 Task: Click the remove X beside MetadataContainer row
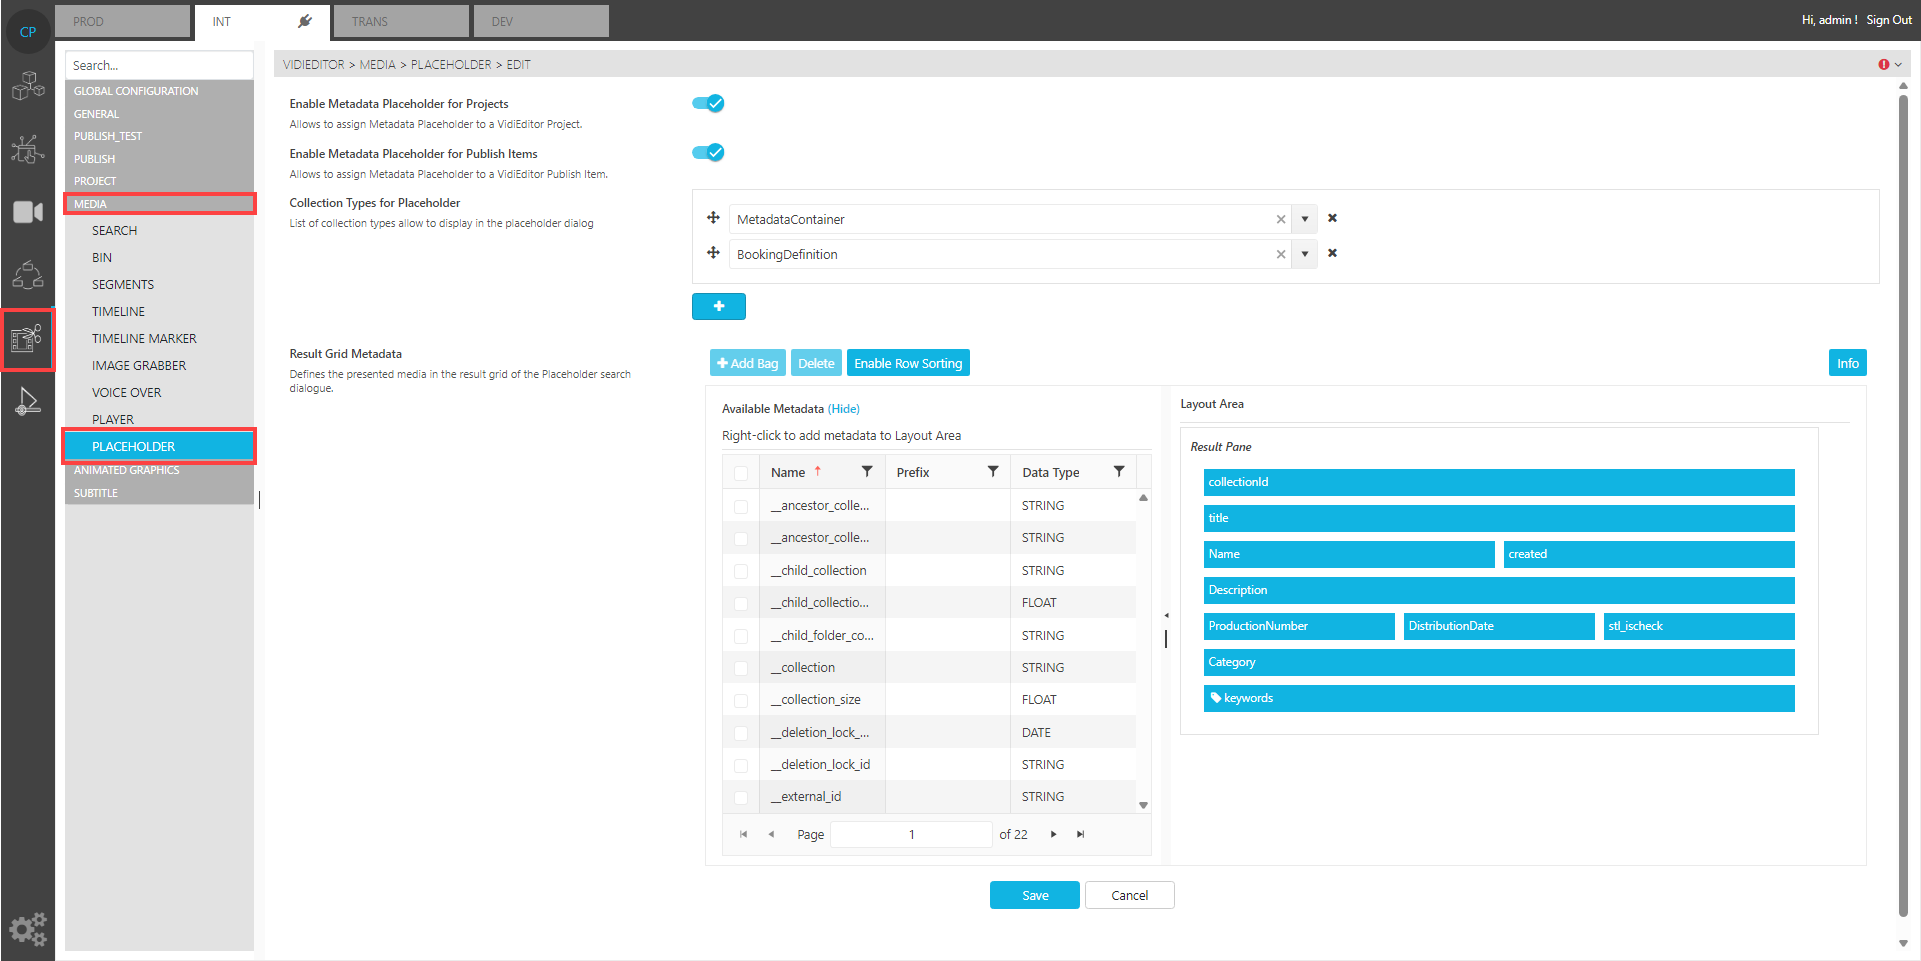[x=1332, y=218]
